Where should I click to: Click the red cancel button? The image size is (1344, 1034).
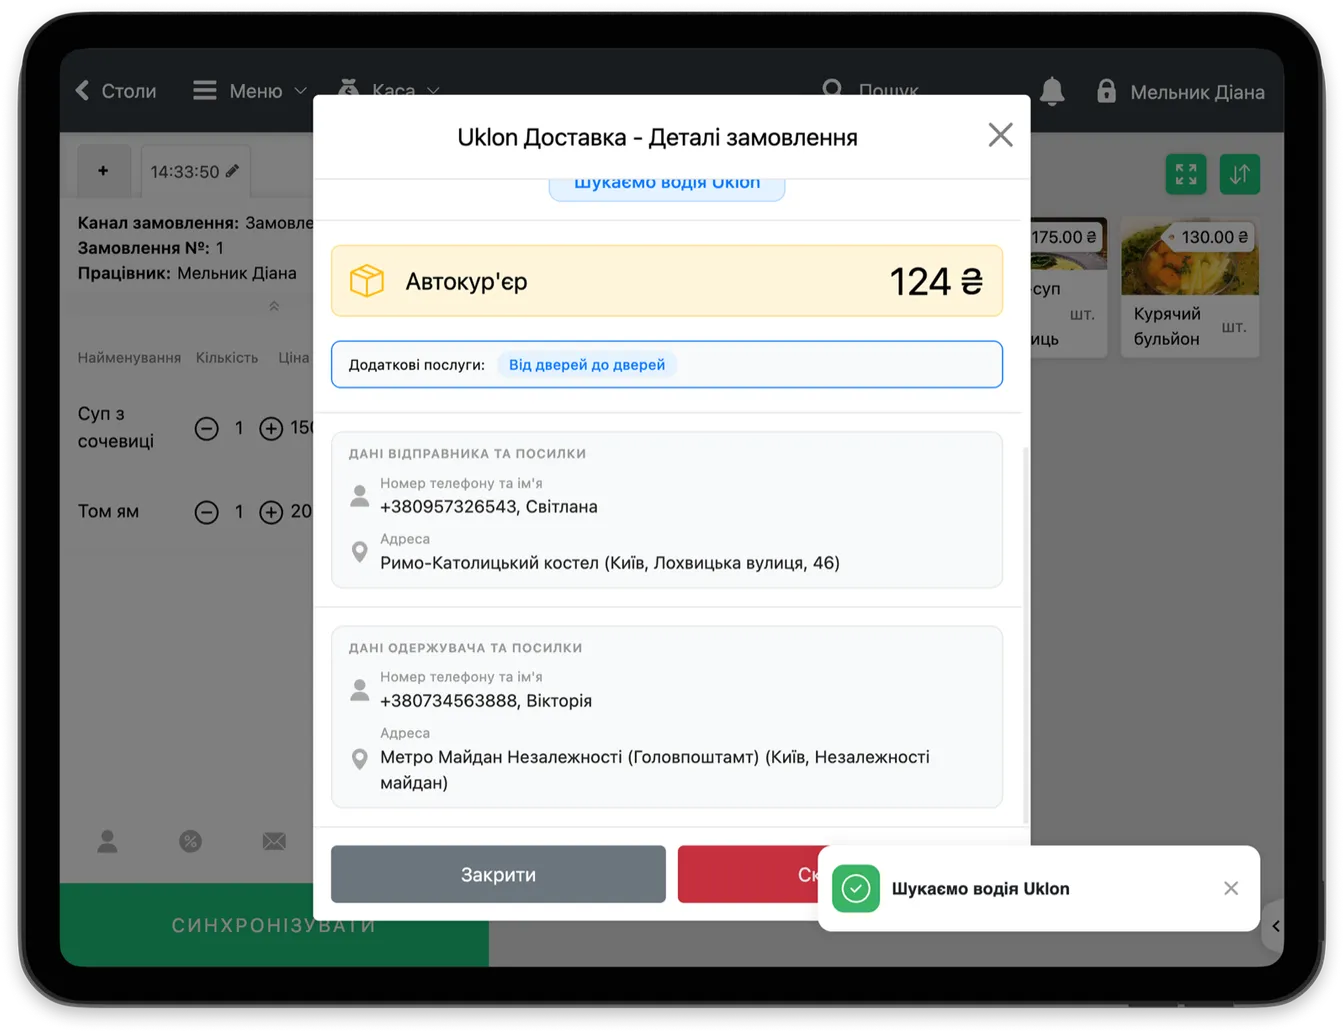point(748,874)
